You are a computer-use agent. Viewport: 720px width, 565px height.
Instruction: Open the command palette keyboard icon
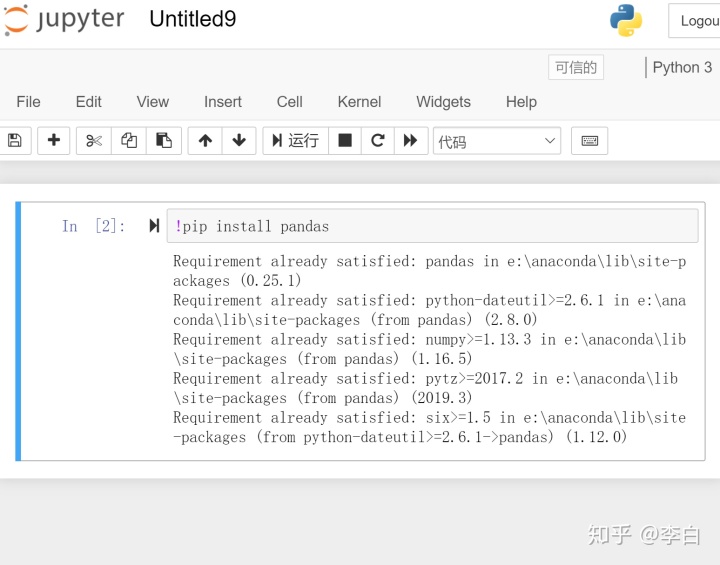pyautogui.click(x=590, y=141)
